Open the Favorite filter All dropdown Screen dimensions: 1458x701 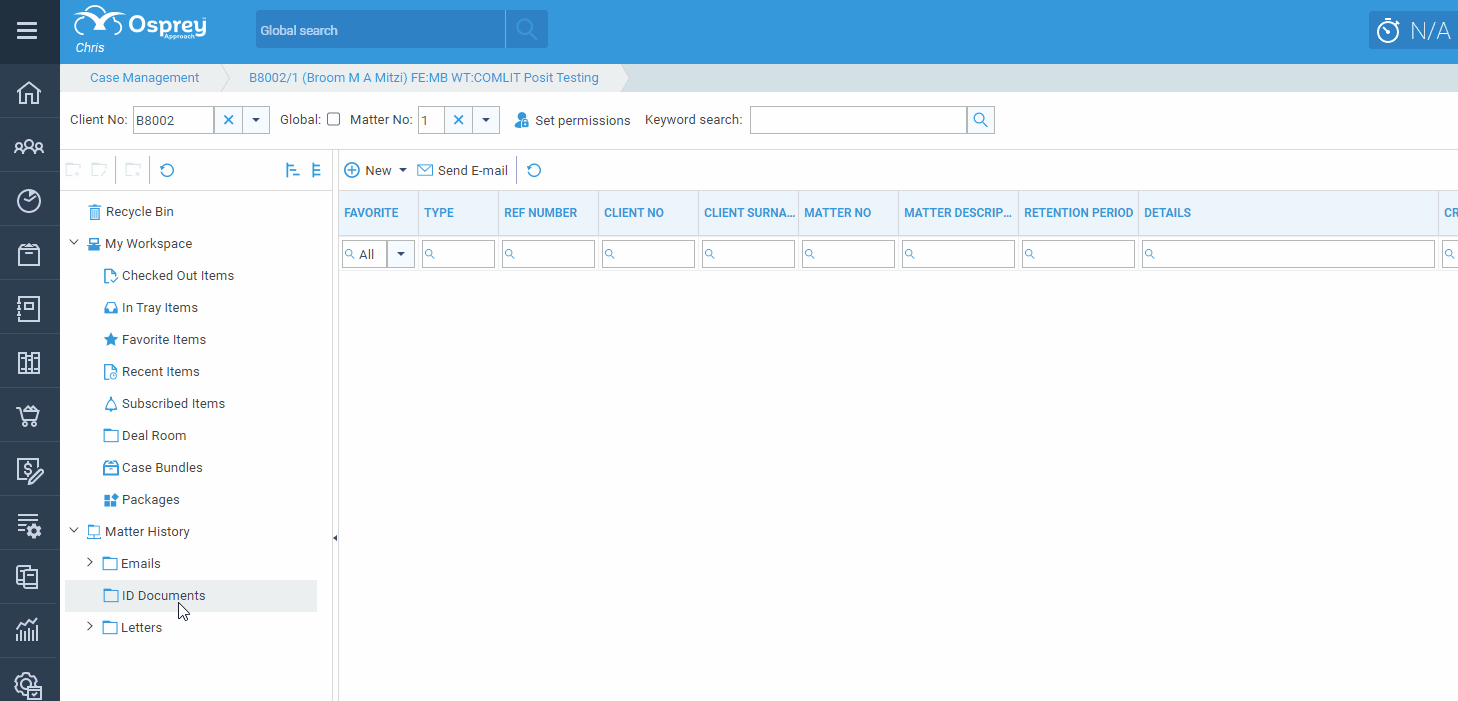(401, 254)
